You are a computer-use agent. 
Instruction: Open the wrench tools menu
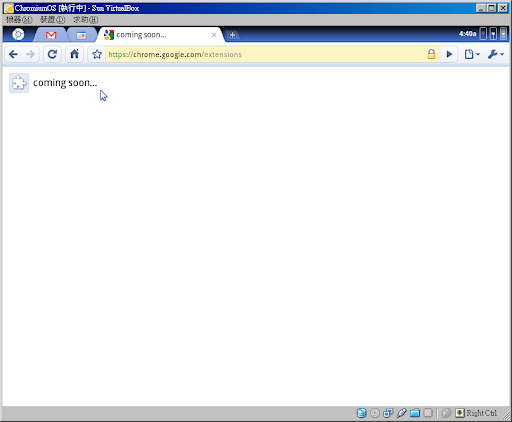pos(496,54)
